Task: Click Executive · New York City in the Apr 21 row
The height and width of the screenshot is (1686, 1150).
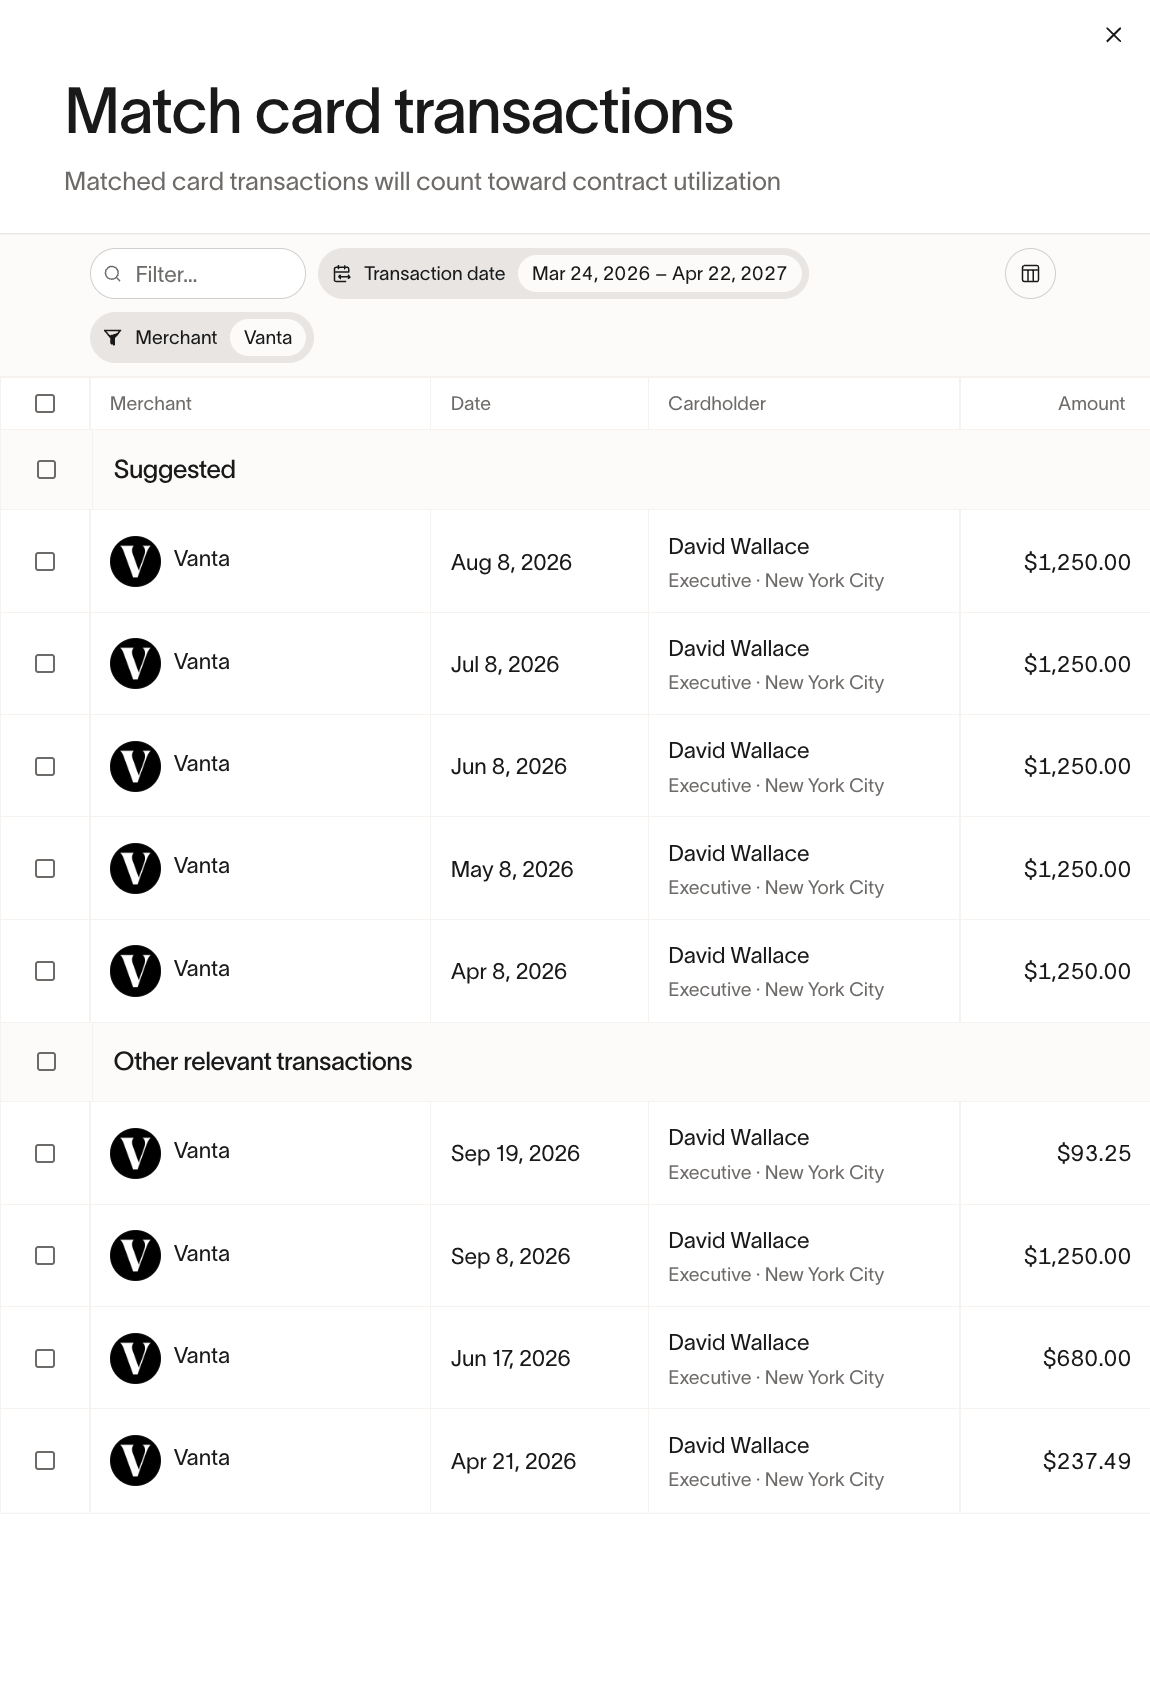Action: pyautogui.click(x=776, y=1480)
